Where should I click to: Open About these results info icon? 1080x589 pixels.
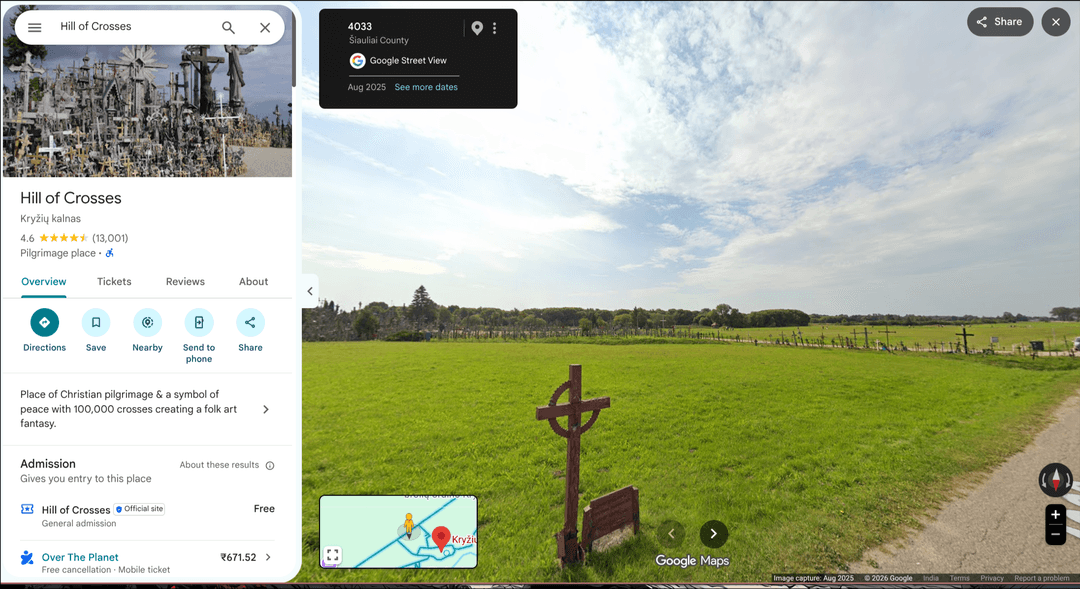[x=270, y=466]
